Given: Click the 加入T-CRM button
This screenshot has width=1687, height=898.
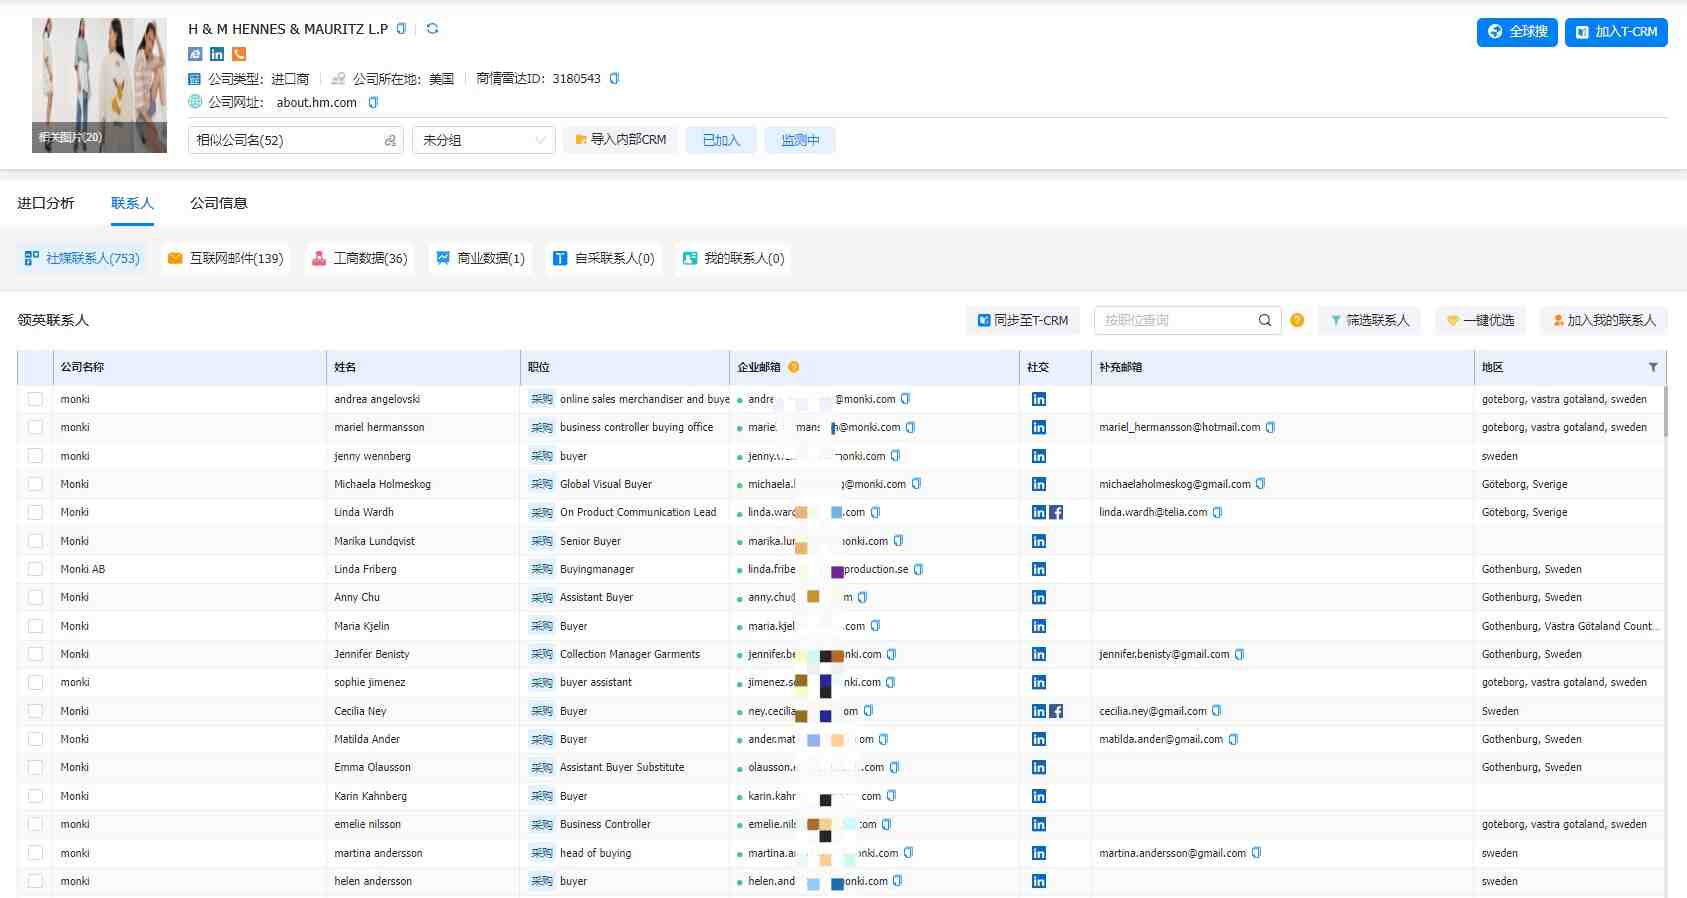Looking at the screenshot, I should [x=1616, y=32].
